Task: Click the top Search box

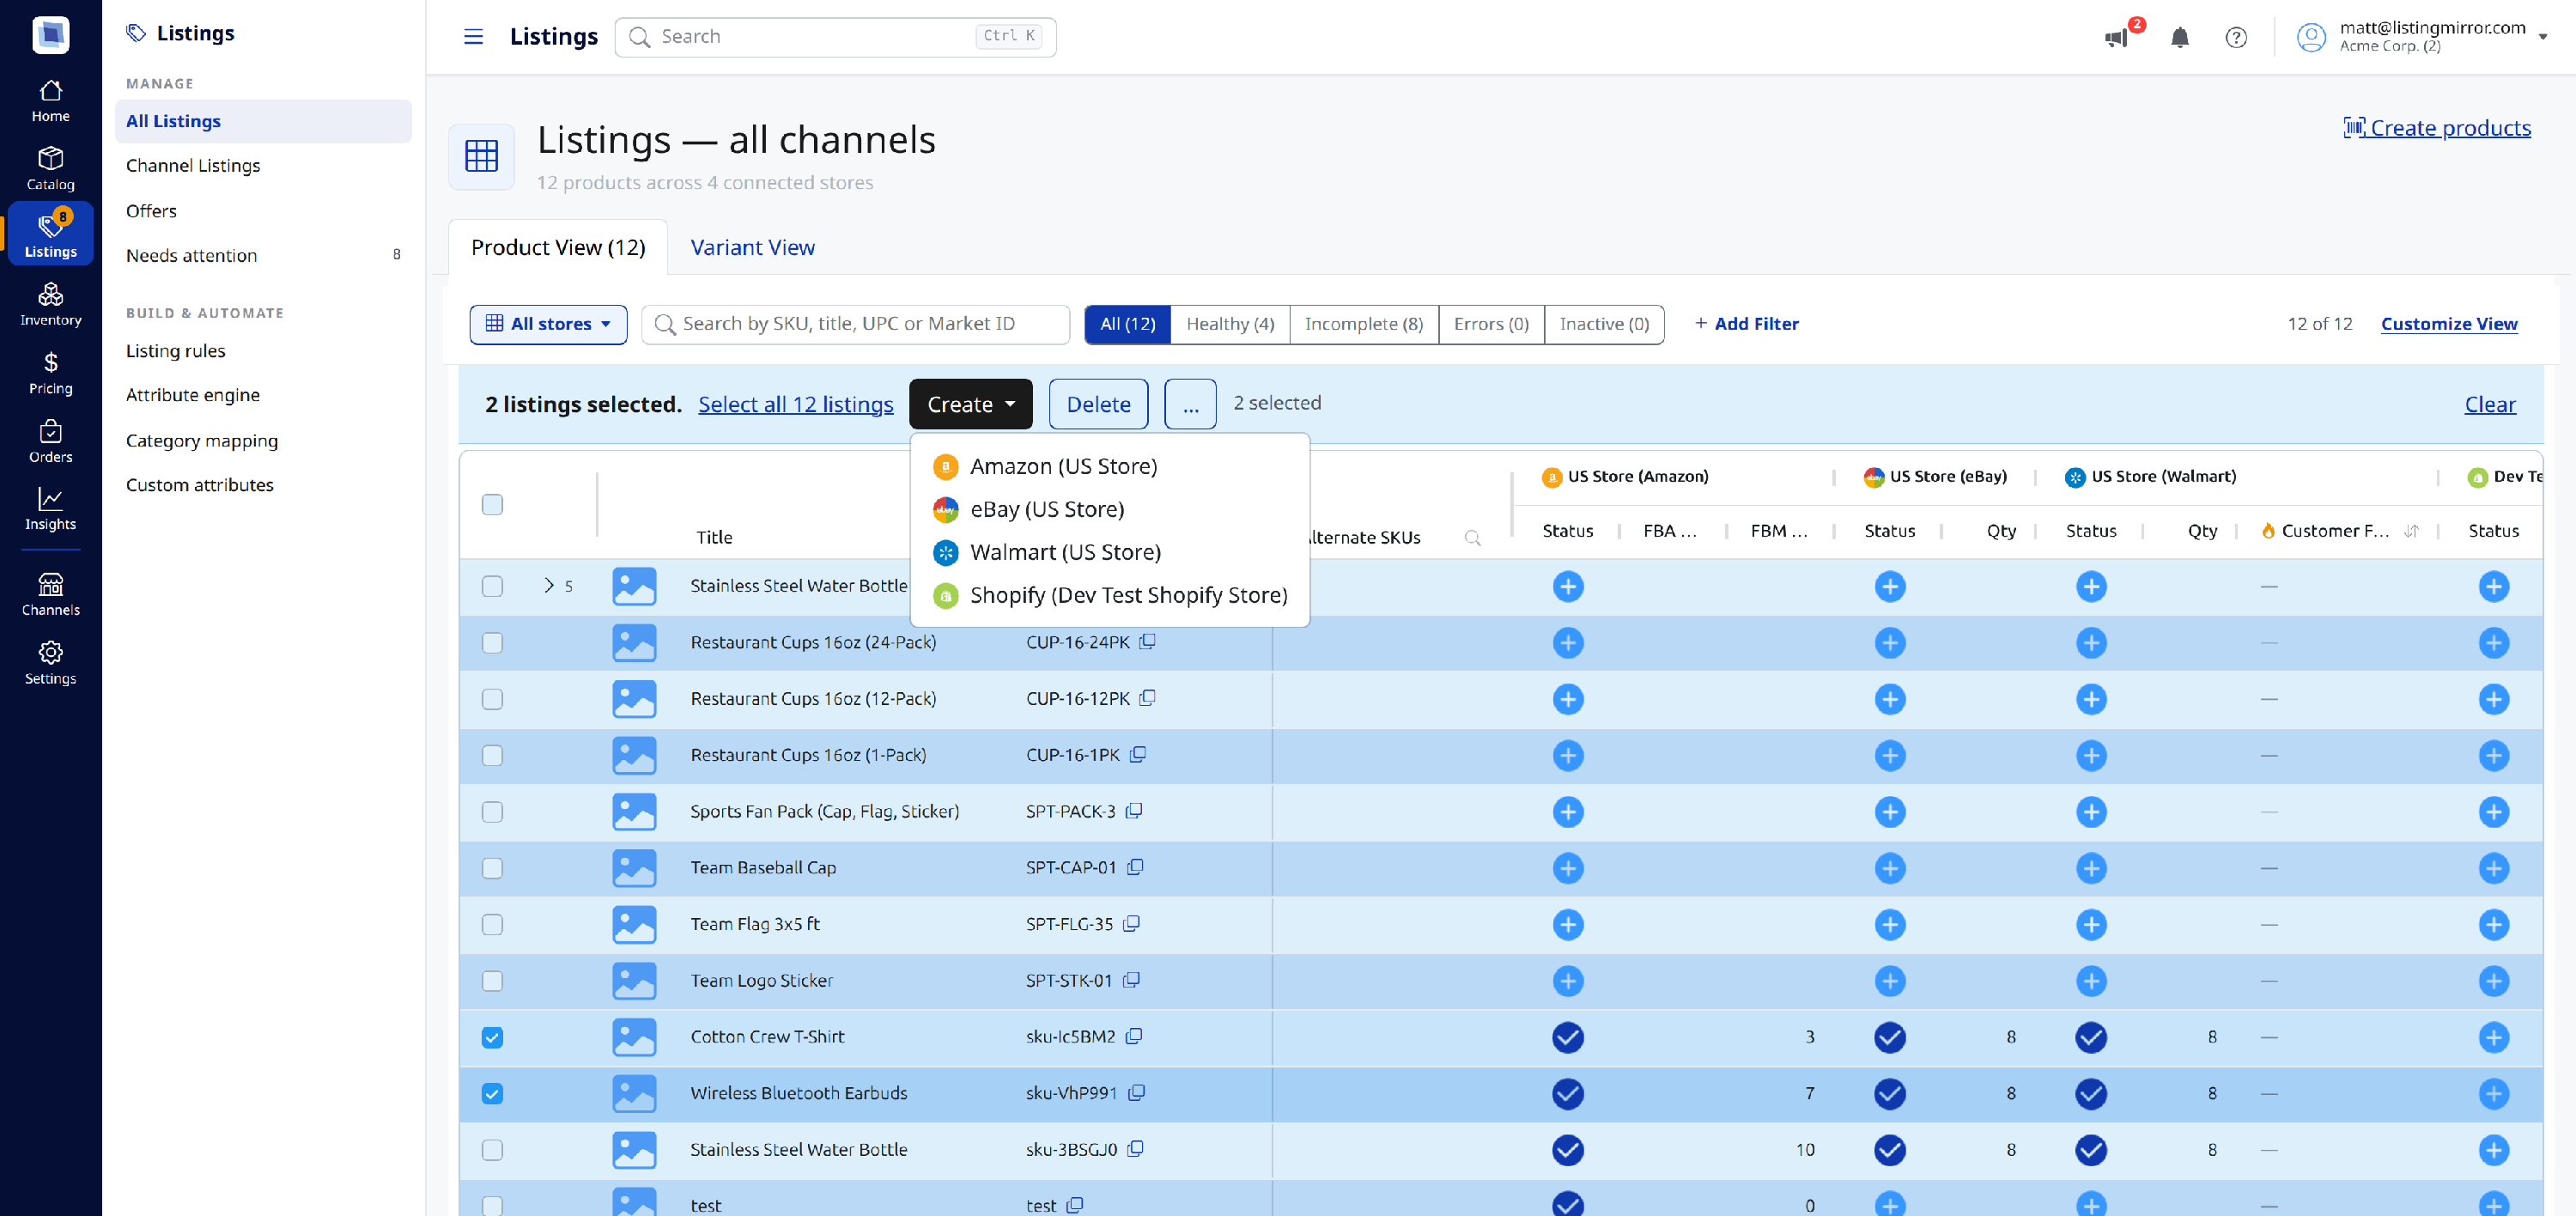Action: [835, 37]
